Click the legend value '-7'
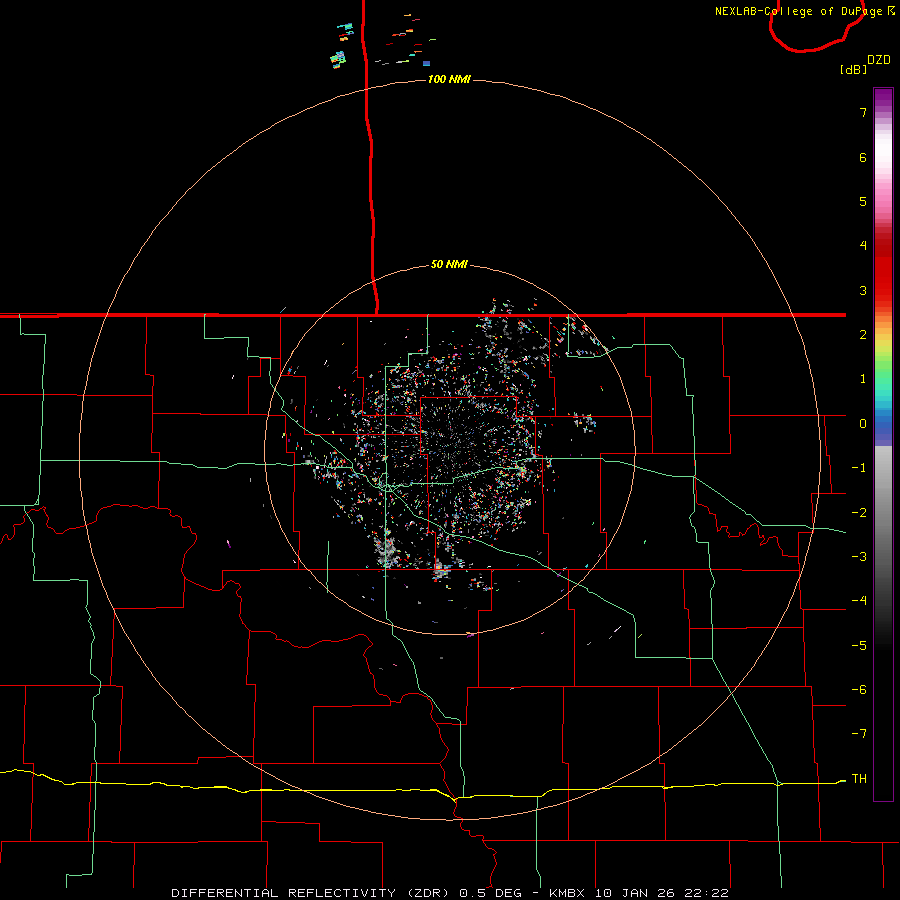Screen dimensions: 900x900 859,734
